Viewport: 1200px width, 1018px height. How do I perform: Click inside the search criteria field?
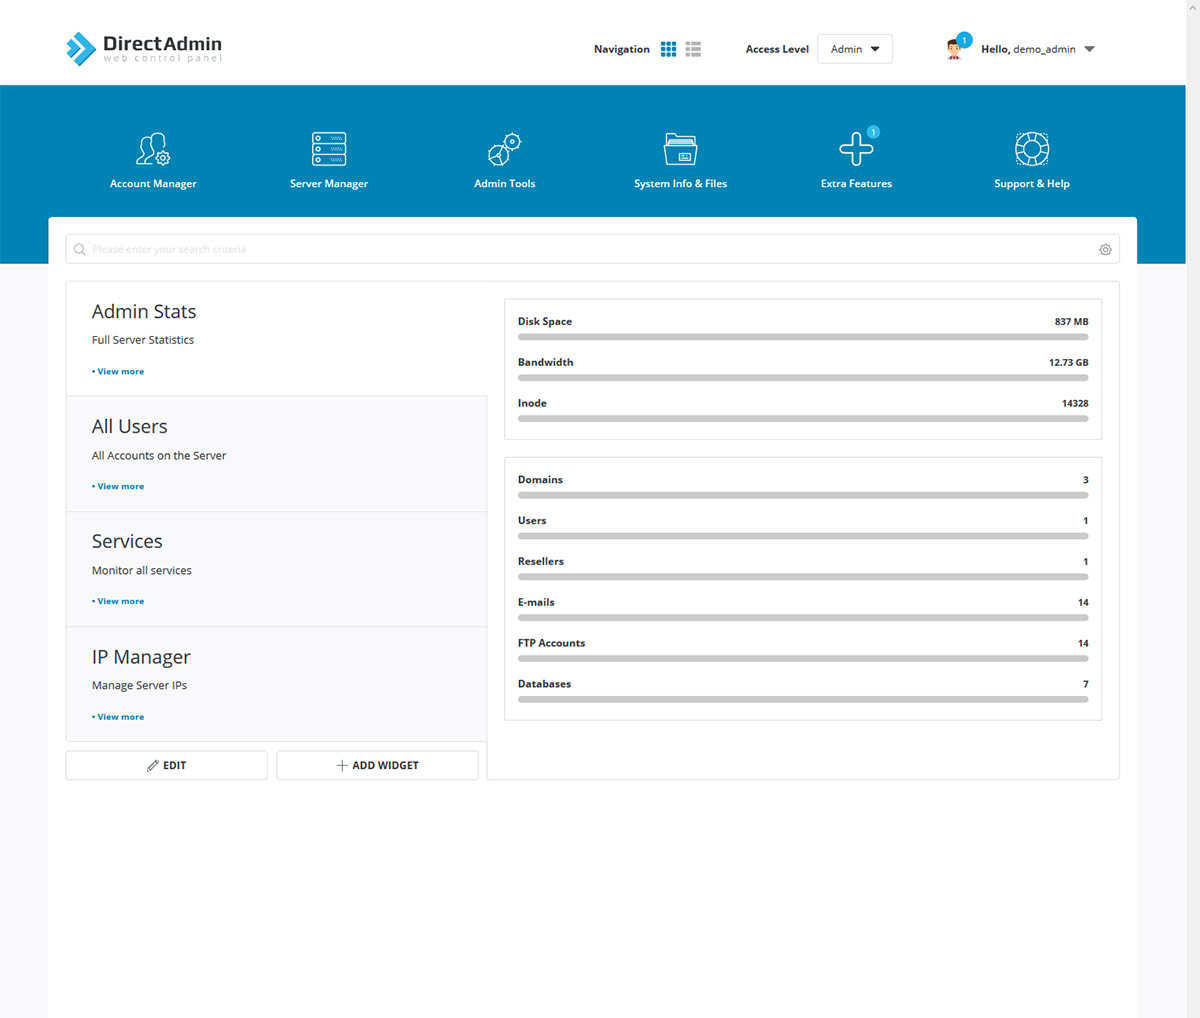tap(400, 249)
